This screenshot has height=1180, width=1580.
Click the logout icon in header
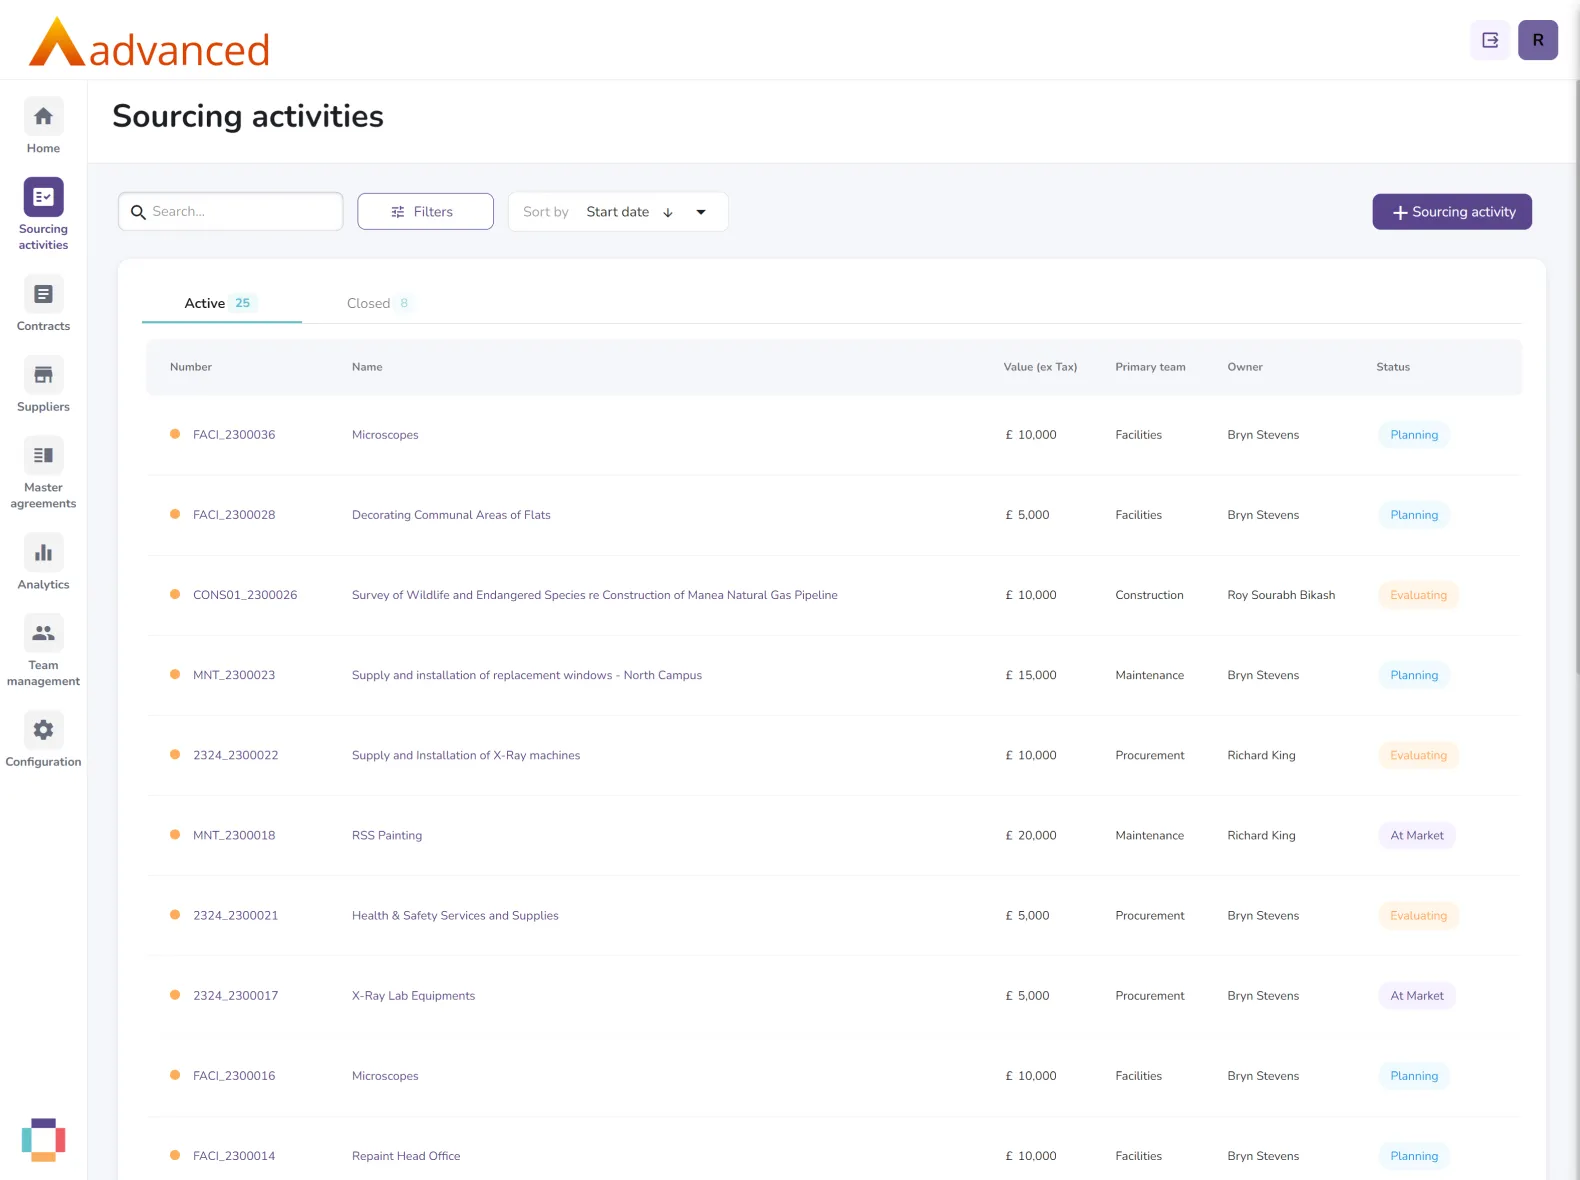1490,40
